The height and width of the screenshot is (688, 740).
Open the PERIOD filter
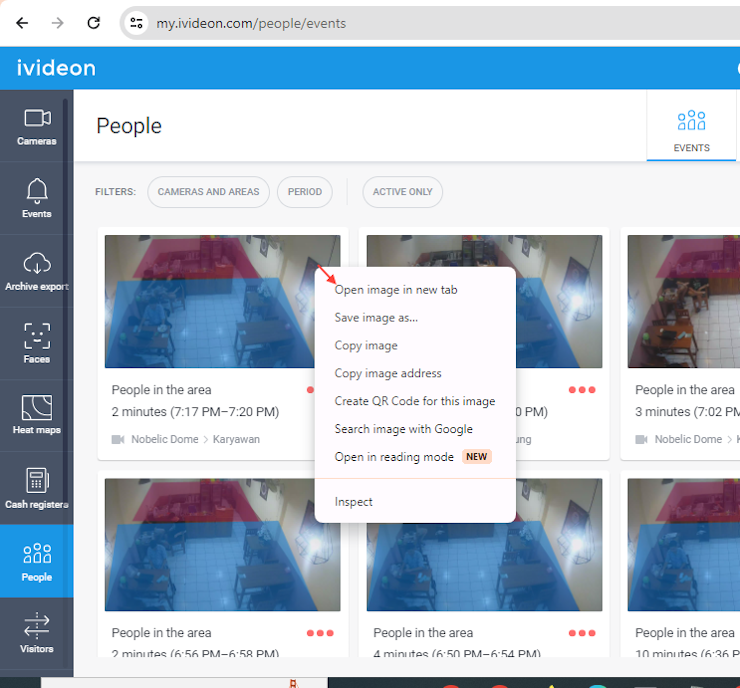click(305, 192)
